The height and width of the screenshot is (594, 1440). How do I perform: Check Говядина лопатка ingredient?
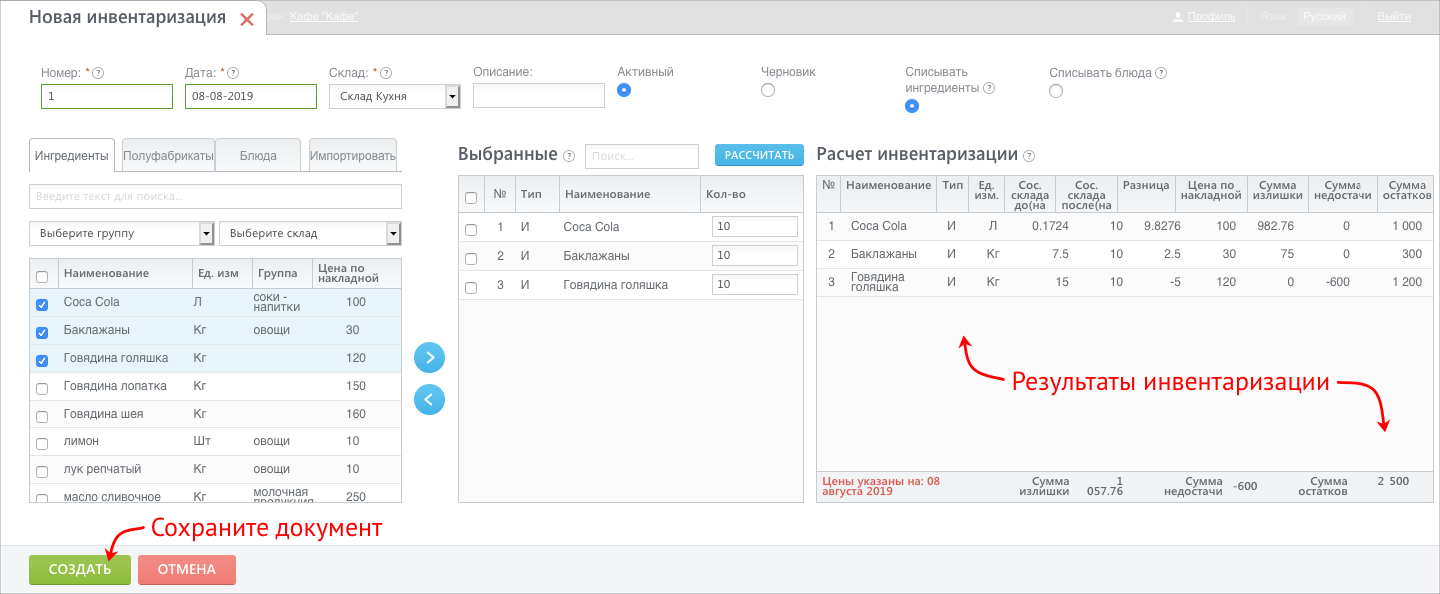42,389
